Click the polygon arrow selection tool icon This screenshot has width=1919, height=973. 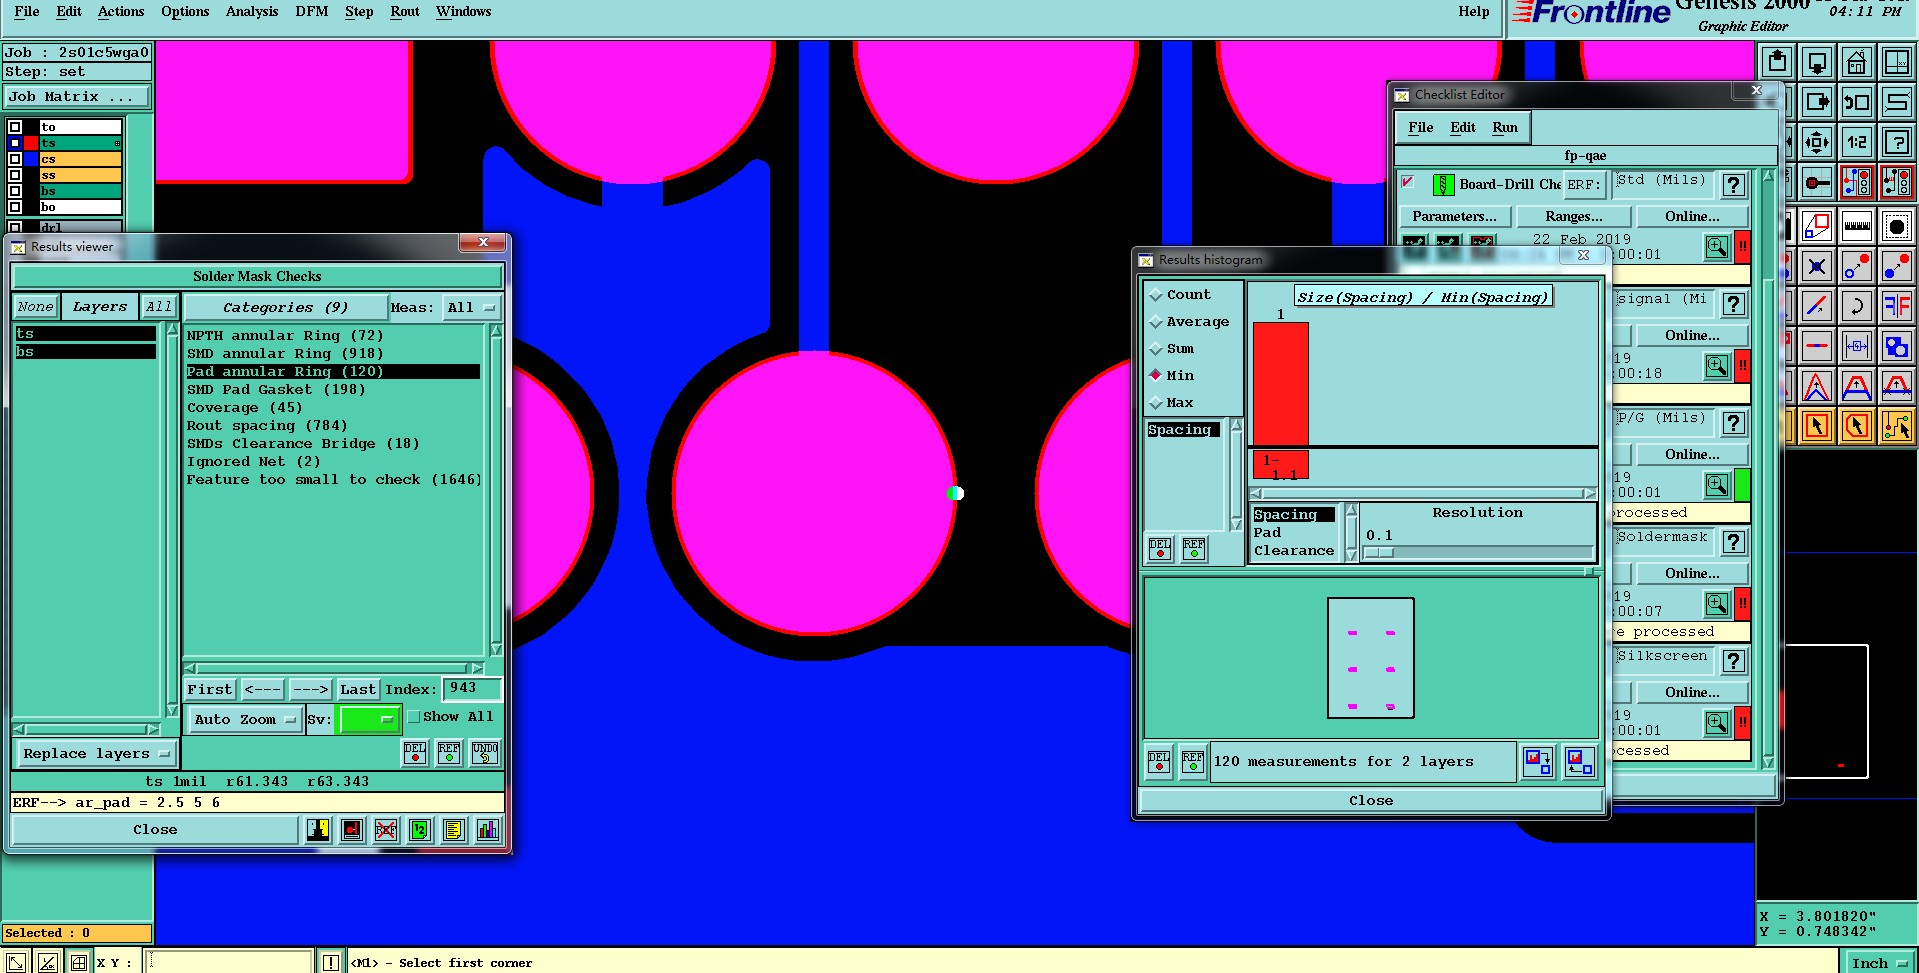point(1857,426)
